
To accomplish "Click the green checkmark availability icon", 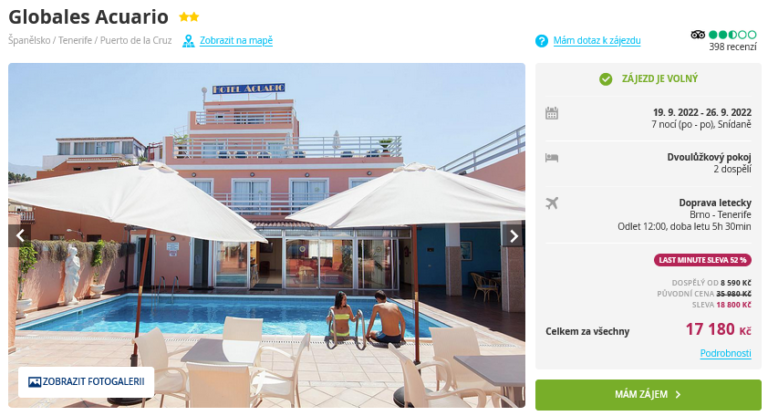I will point(606,79).
